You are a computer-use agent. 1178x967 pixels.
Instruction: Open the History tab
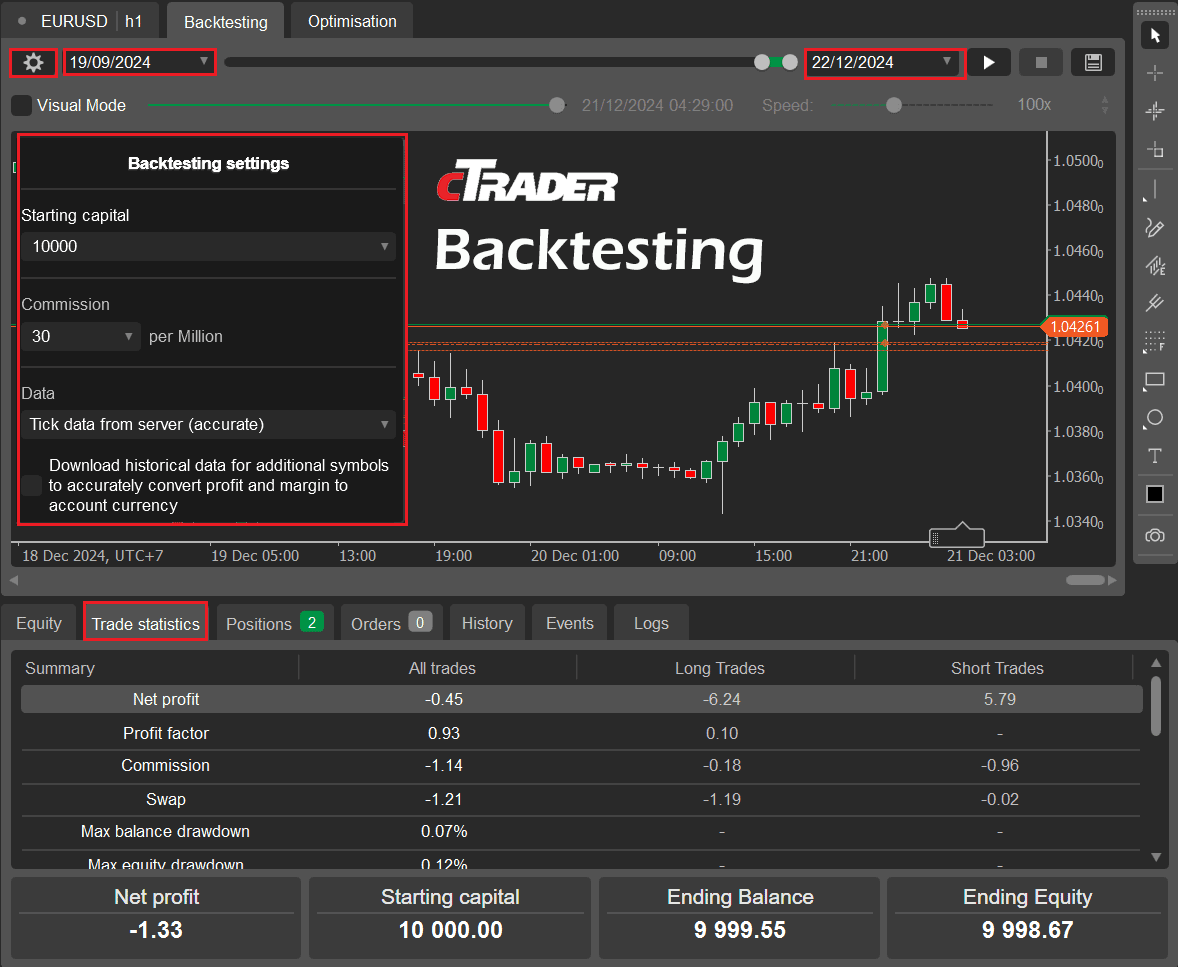[487, 624]
